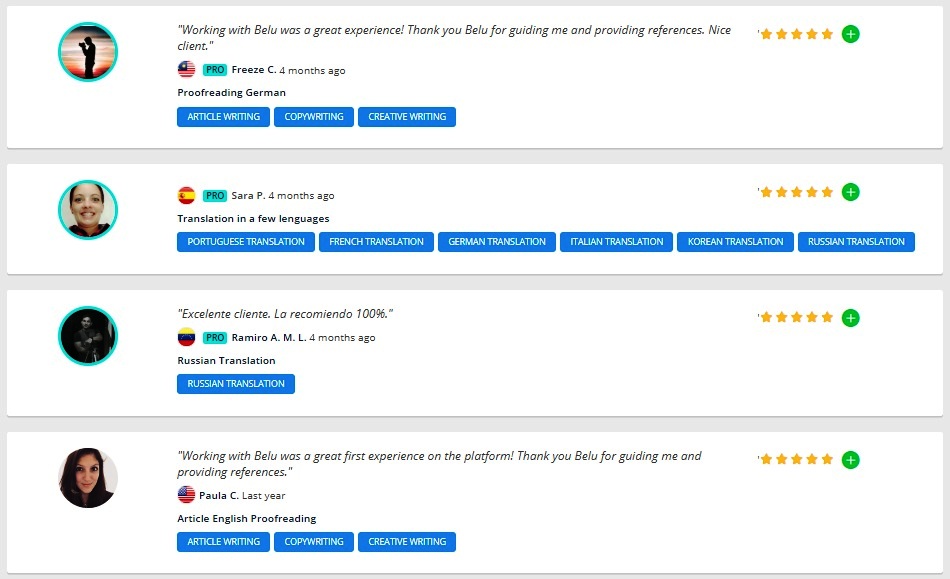Click Copywriting tag in Paula C. review

pos(314,542)
